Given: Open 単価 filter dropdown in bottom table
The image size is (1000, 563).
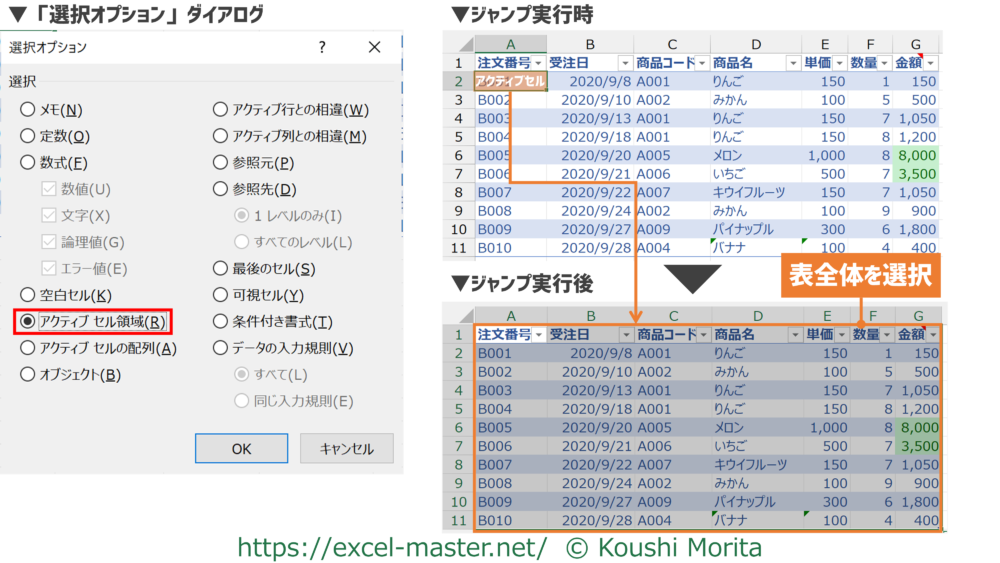Looking at the screenshot, I should pos(841,334).
